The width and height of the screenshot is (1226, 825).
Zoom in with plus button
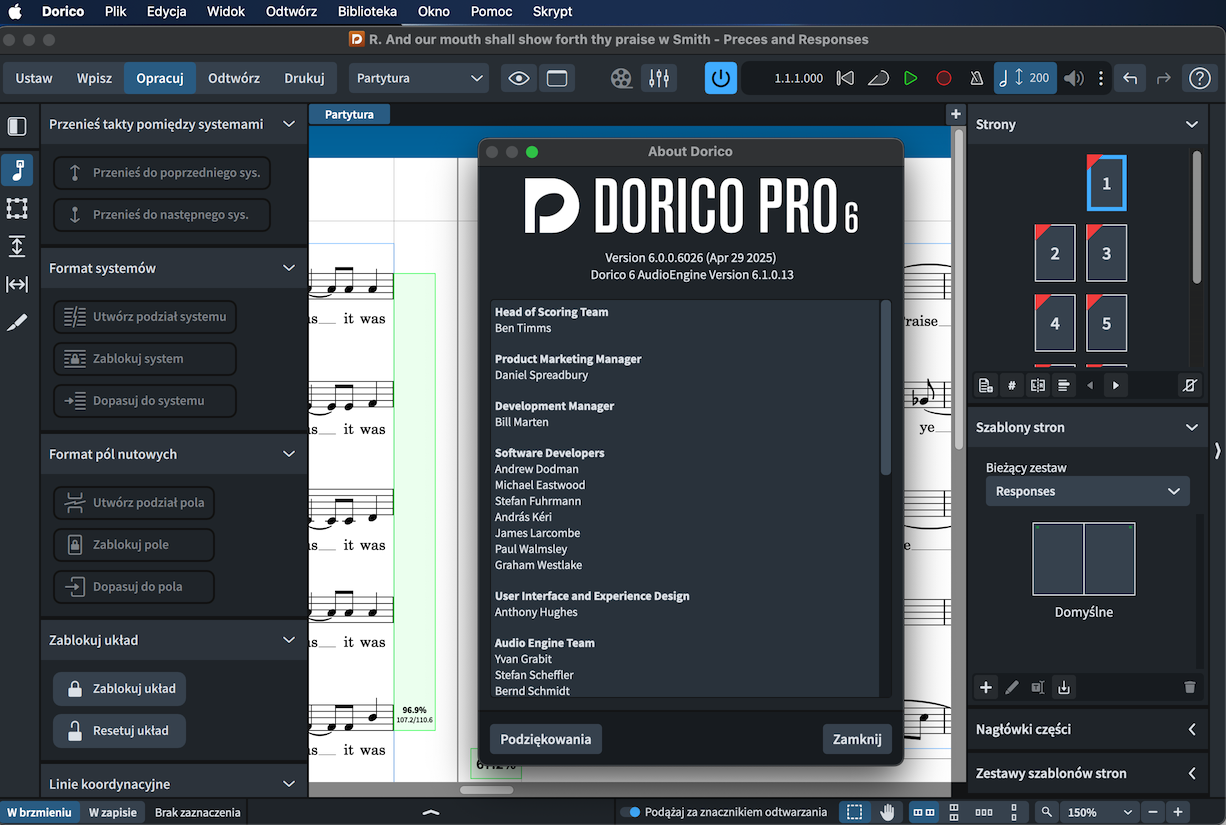tap(1178, 812)
